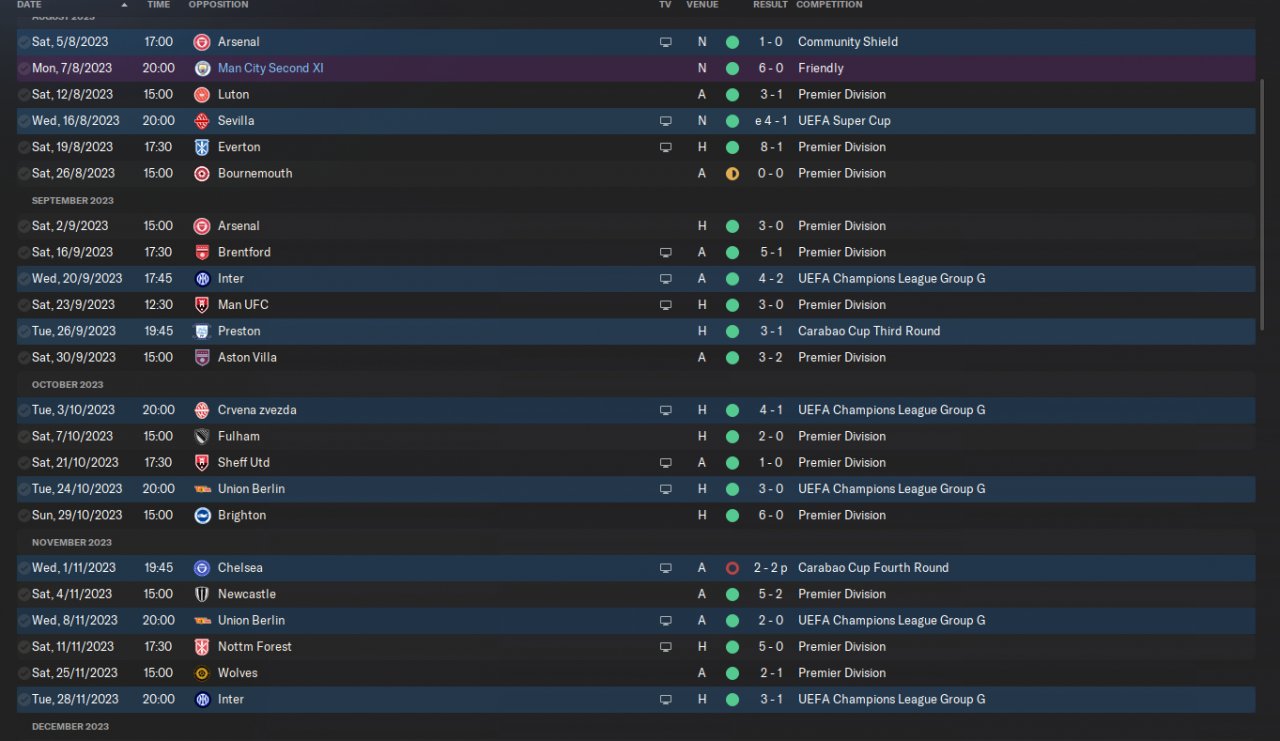Screen dimensions: 1280x741
Task: Toggle the checkmark beside Sat, 7/10/2023 Fulham
Action: point(24,437)
